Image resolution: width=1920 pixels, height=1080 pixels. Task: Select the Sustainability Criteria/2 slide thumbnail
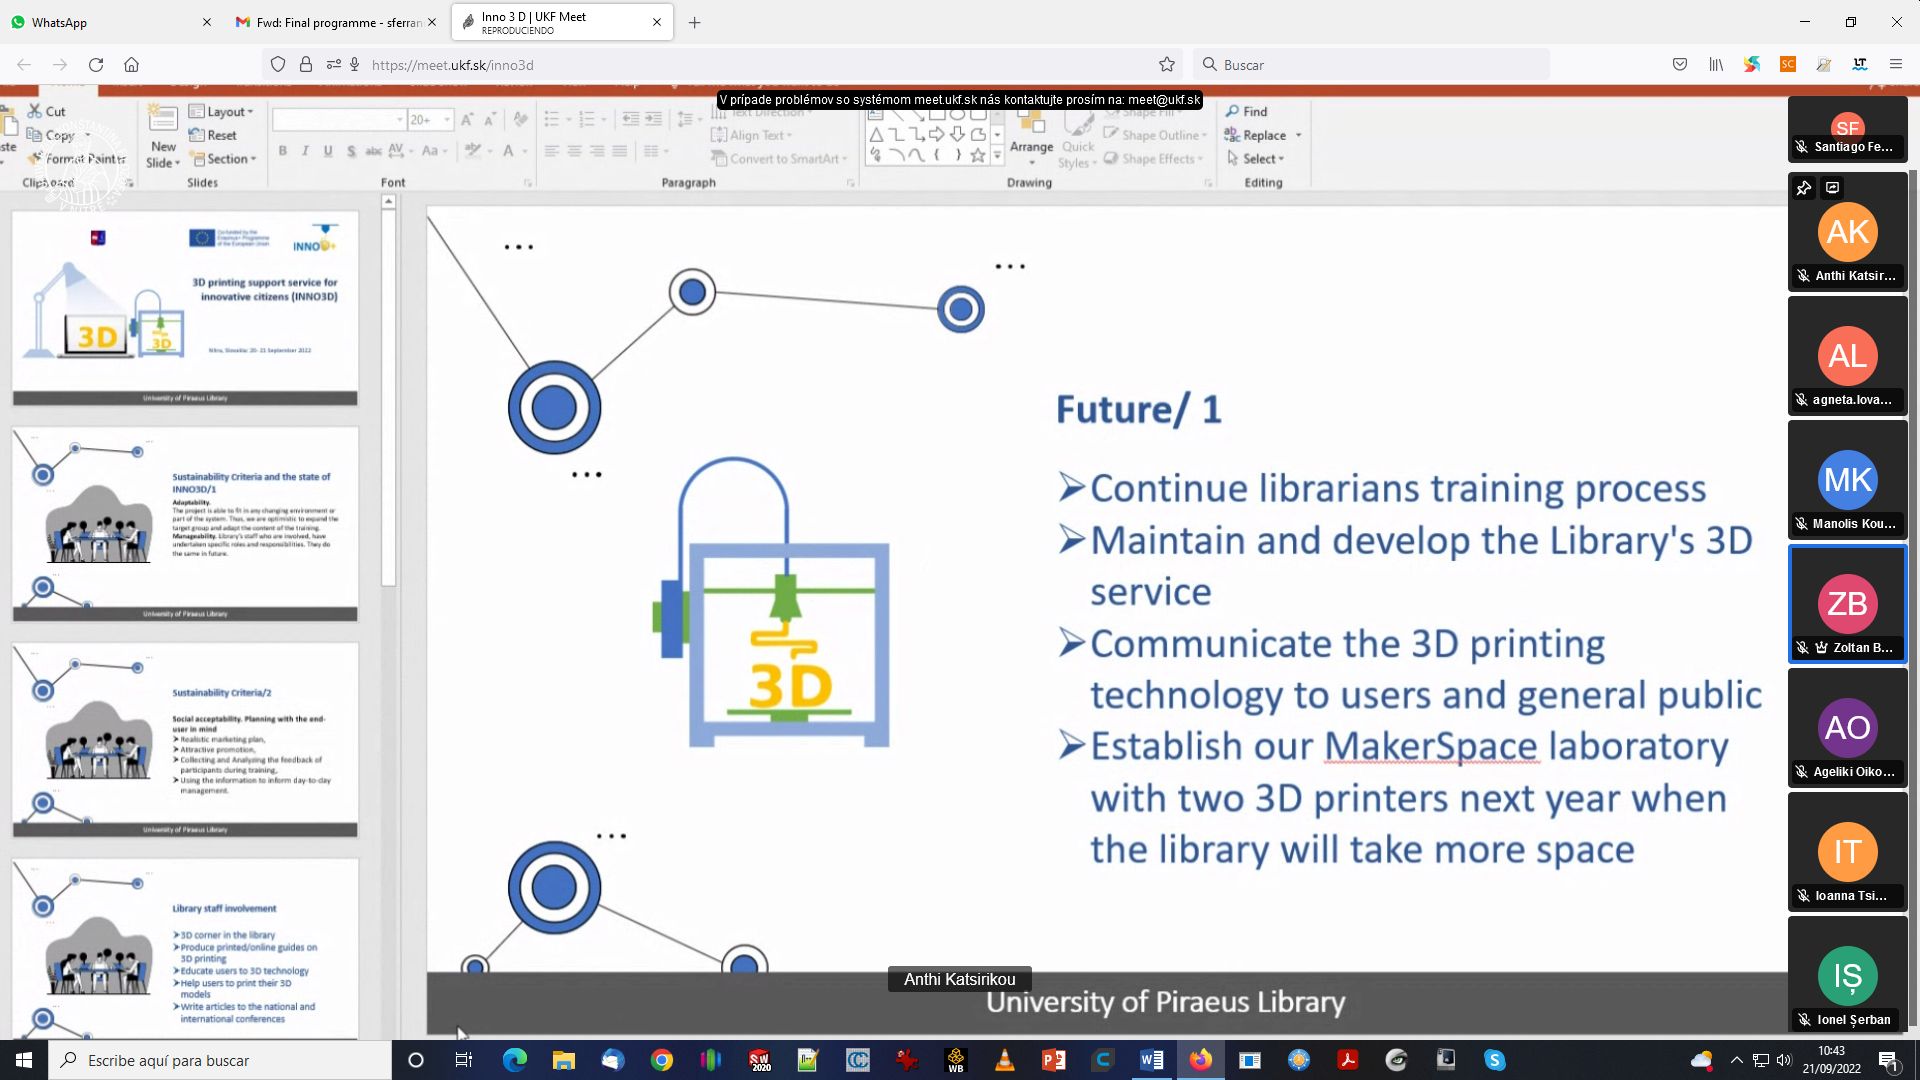tap(185, 739)
